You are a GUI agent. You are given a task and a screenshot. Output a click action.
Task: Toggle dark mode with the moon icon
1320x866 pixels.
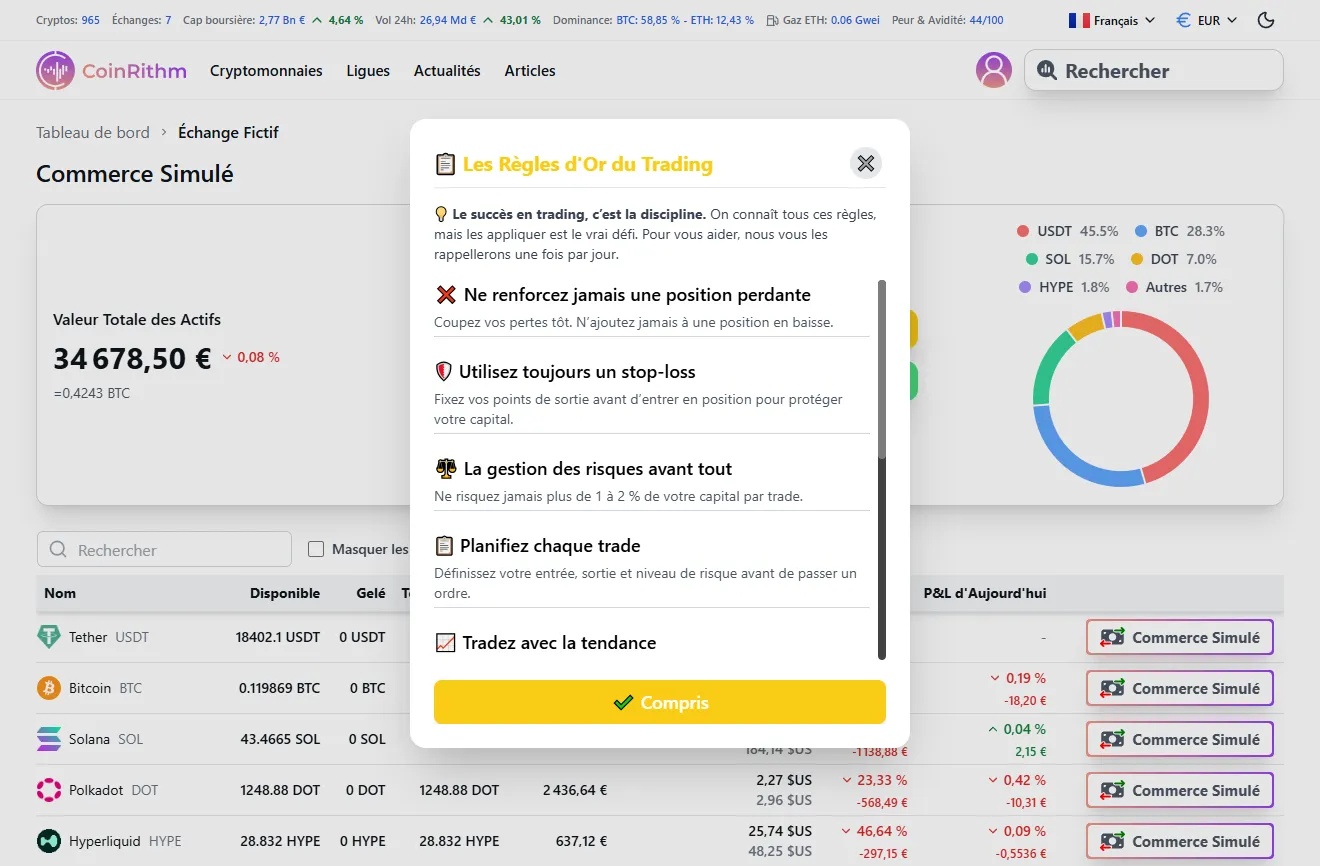pyautogui.click(x=1266, y=19)
